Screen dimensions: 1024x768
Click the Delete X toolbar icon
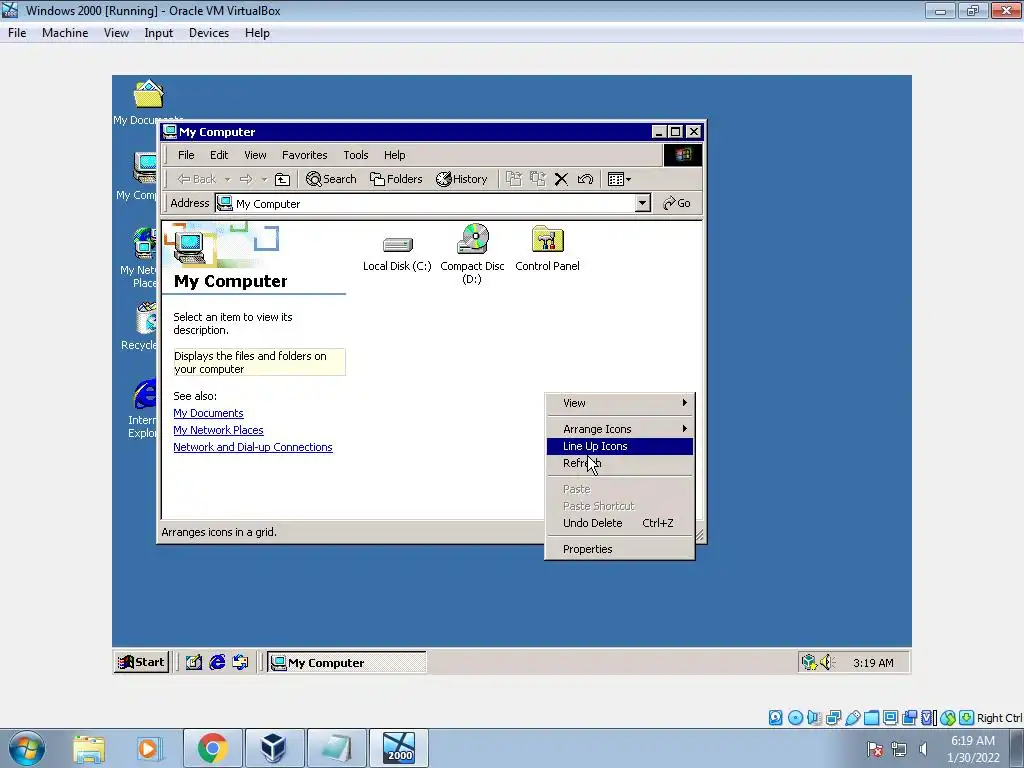(561, 179)
